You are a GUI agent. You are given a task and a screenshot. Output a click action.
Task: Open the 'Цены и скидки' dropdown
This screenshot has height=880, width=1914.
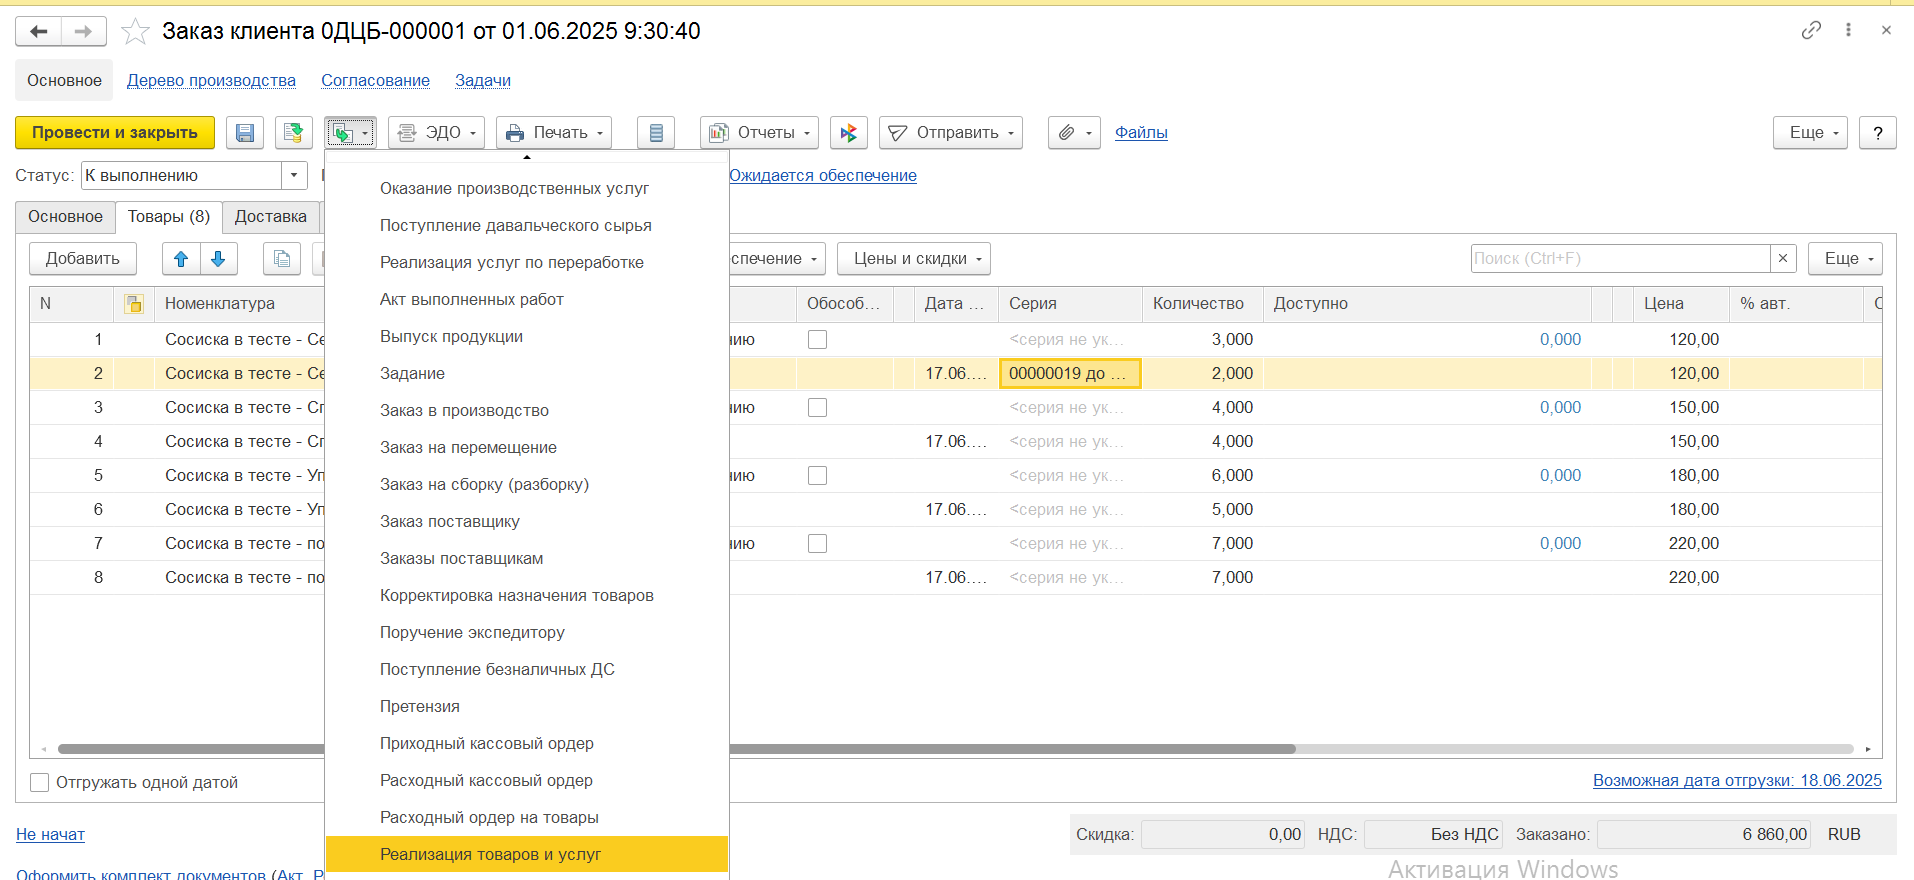[x=914, y=259]
